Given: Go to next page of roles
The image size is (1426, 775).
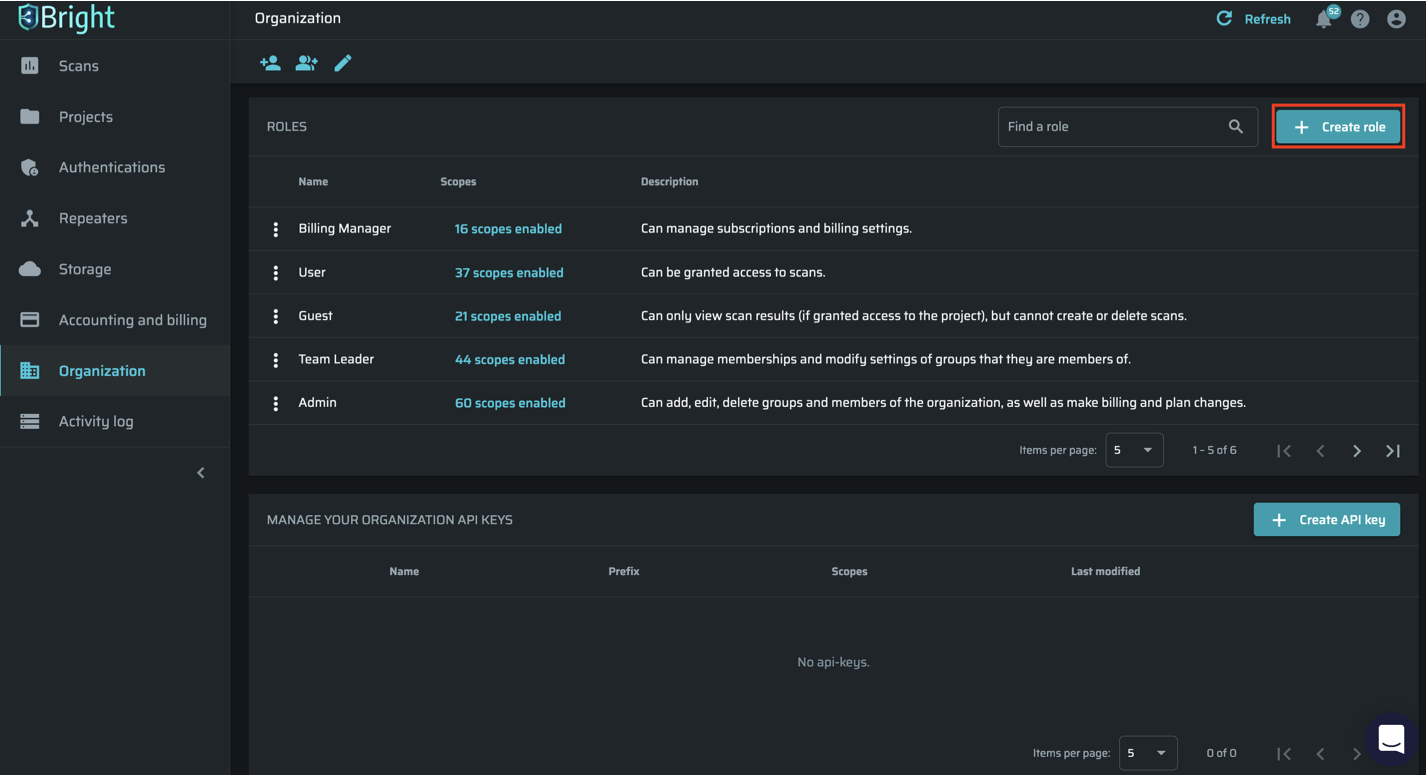Looking at the screenshot, I should [x=1357, y=451].
